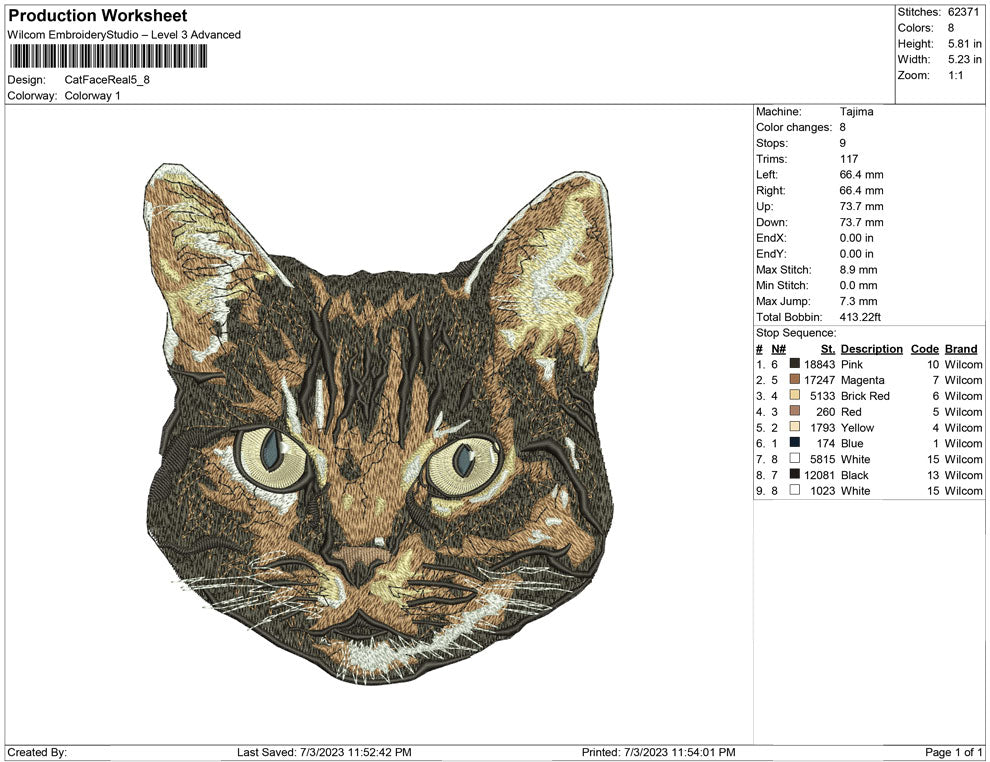Pick the Red thread swatch in row 4
990x762 pixels.
(795, 411)
